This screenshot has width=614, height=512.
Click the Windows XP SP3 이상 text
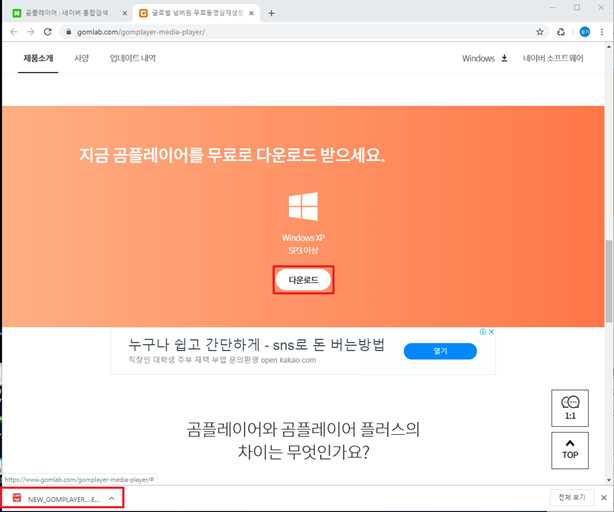tap(303, 244)
